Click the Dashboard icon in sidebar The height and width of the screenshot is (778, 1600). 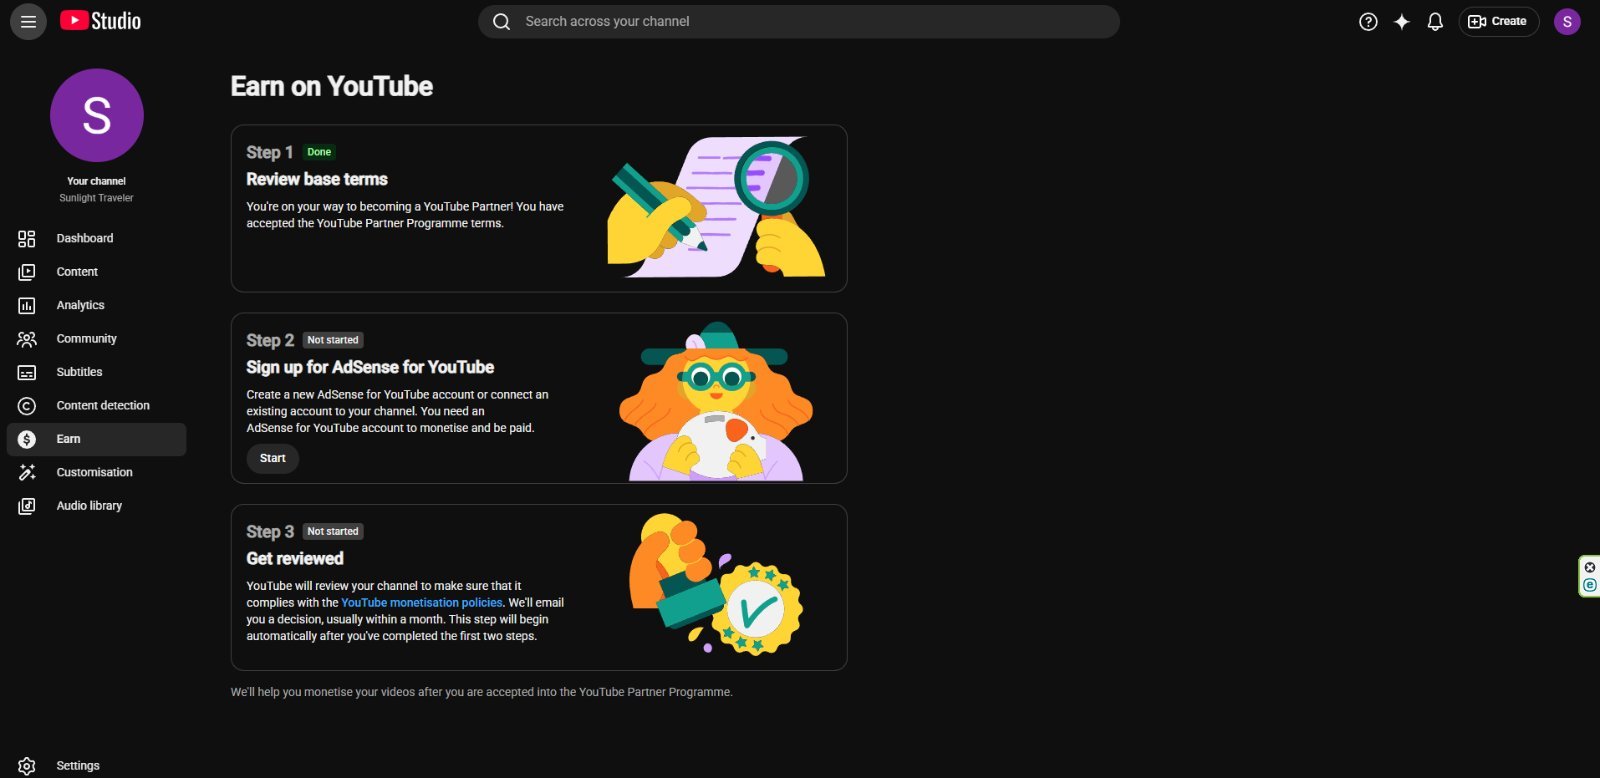click(27, 239)
